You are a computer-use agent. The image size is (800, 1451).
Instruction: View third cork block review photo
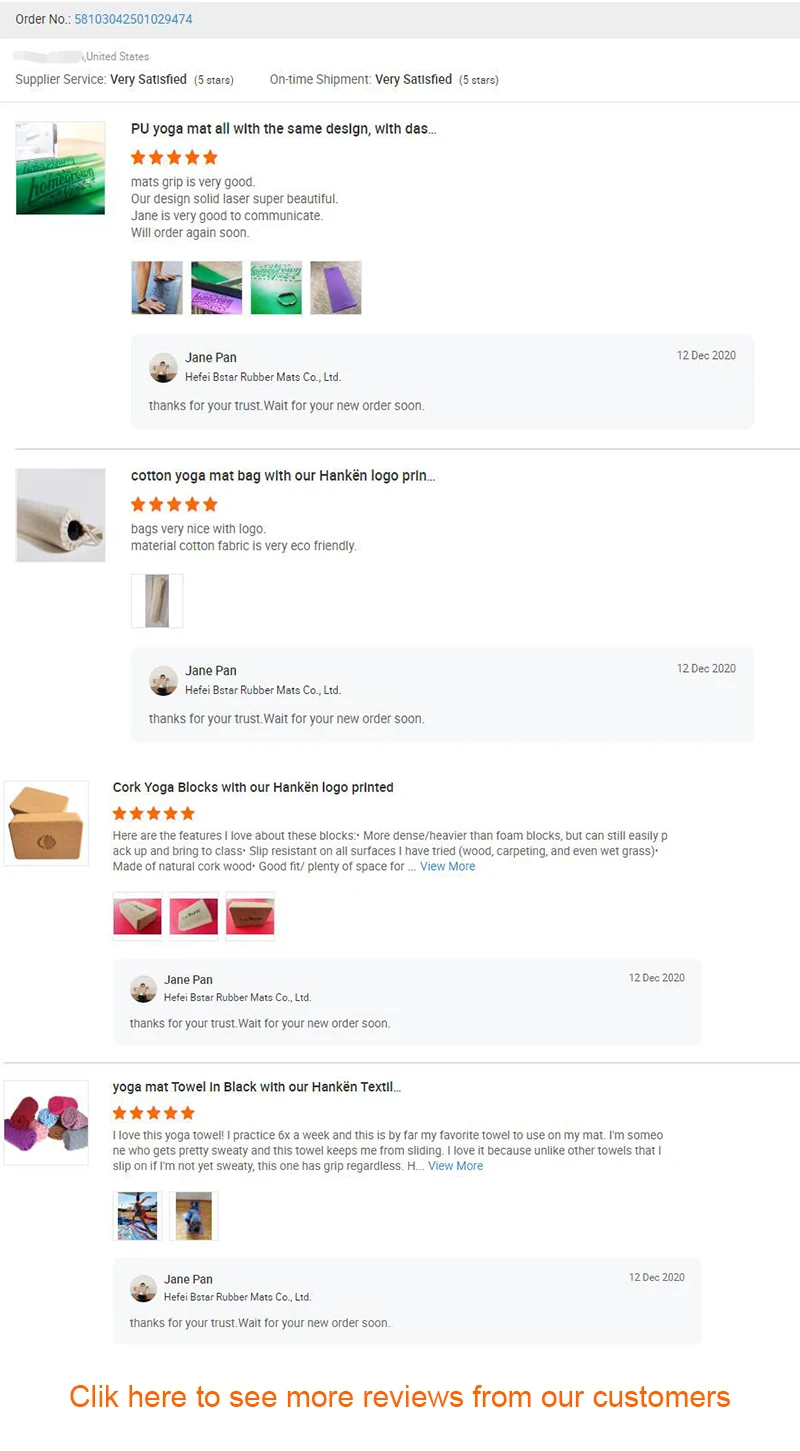tap(250, 916)
